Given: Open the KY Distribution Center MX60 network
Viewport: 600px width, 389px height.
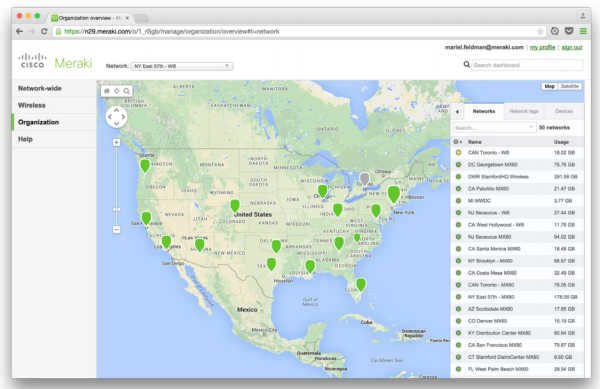Looking at the screenshot, I should [517, 333].
